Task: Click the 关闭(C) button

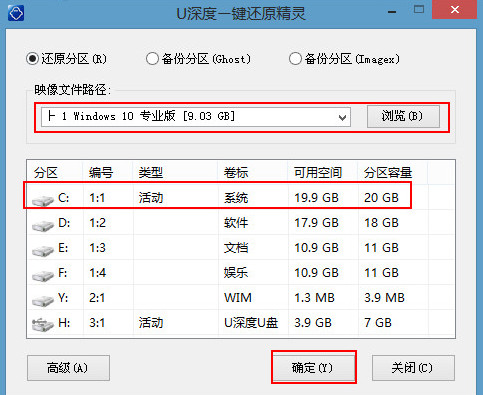Action: point(413,368)
